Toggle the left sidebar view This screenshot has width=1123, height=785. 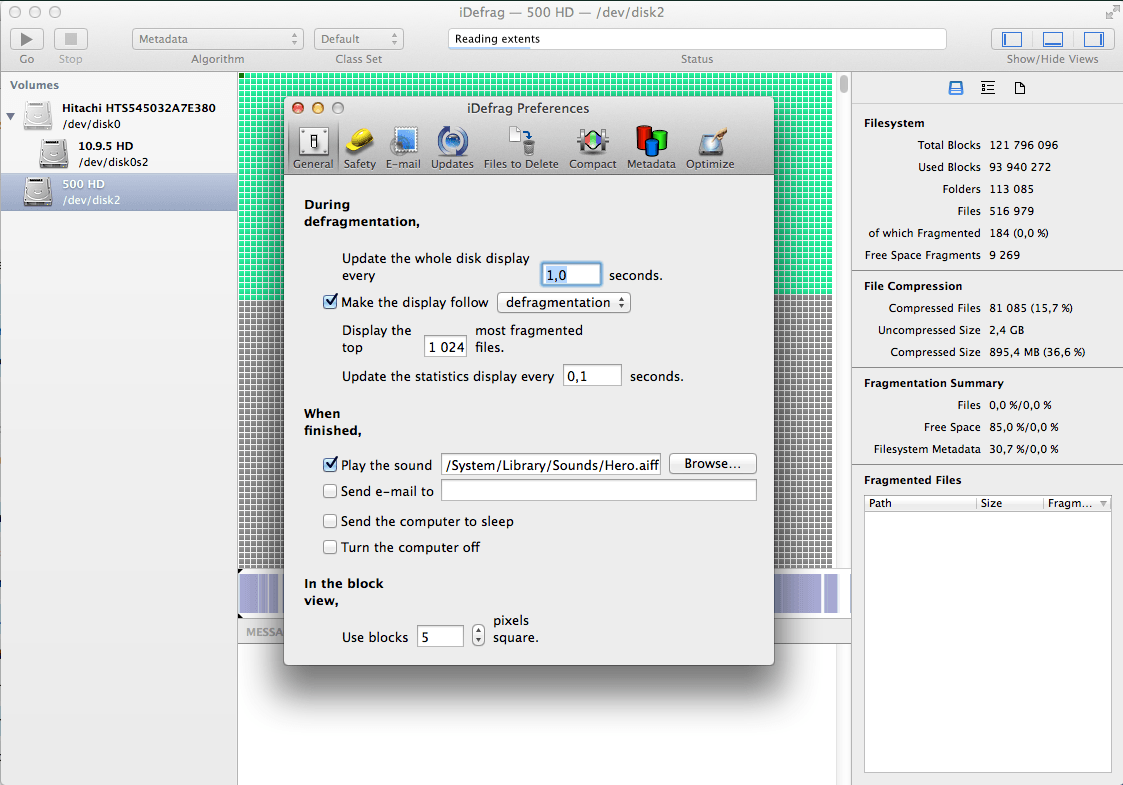(1011, 39)
